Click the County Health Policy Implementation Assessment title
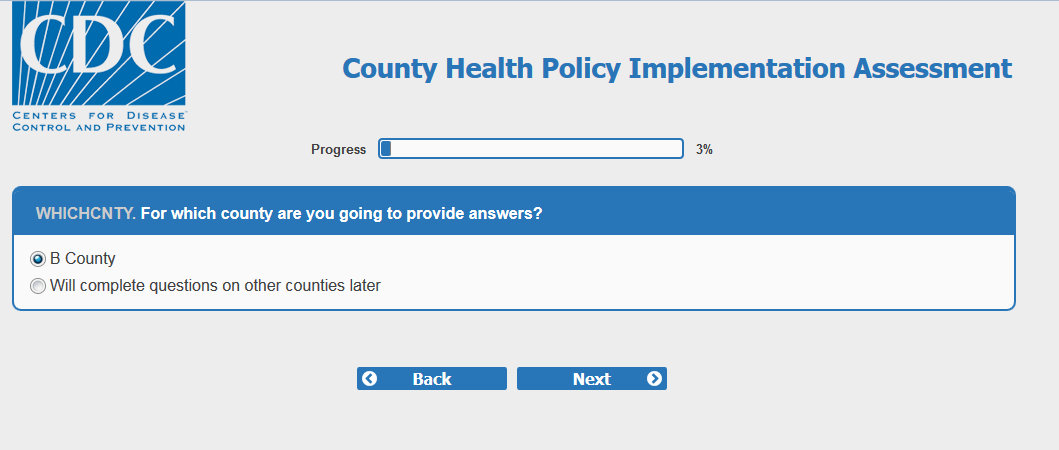1059x450 pixels. (x=676, y=68)
